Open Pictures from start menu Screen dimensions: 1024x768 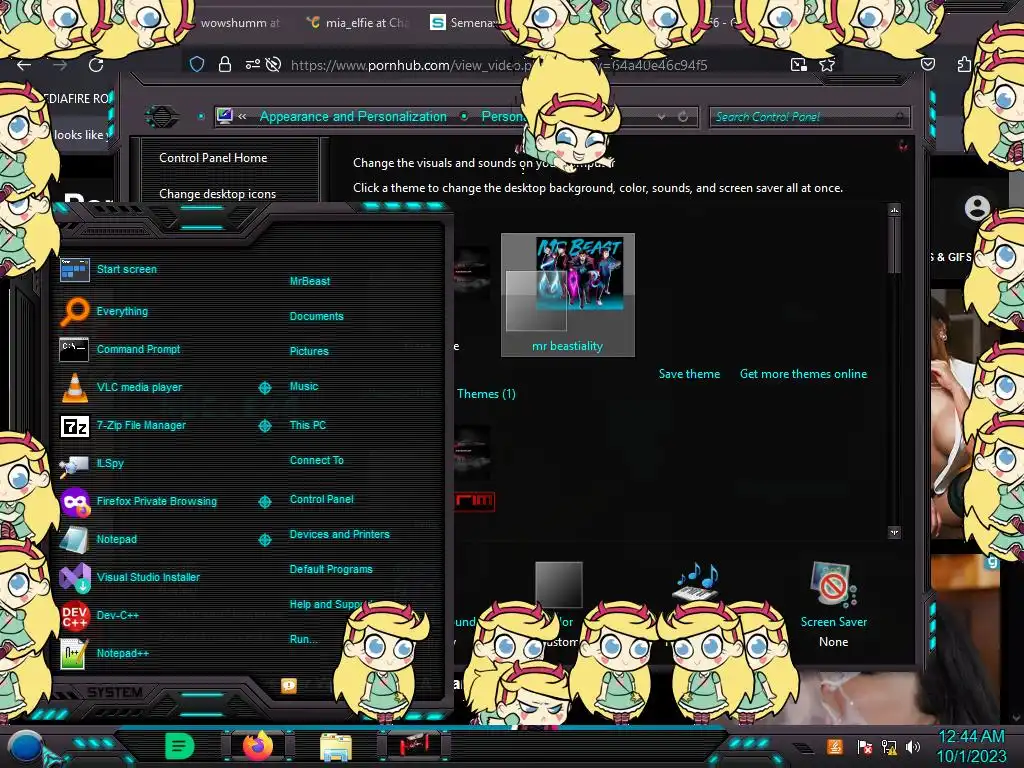309,351
